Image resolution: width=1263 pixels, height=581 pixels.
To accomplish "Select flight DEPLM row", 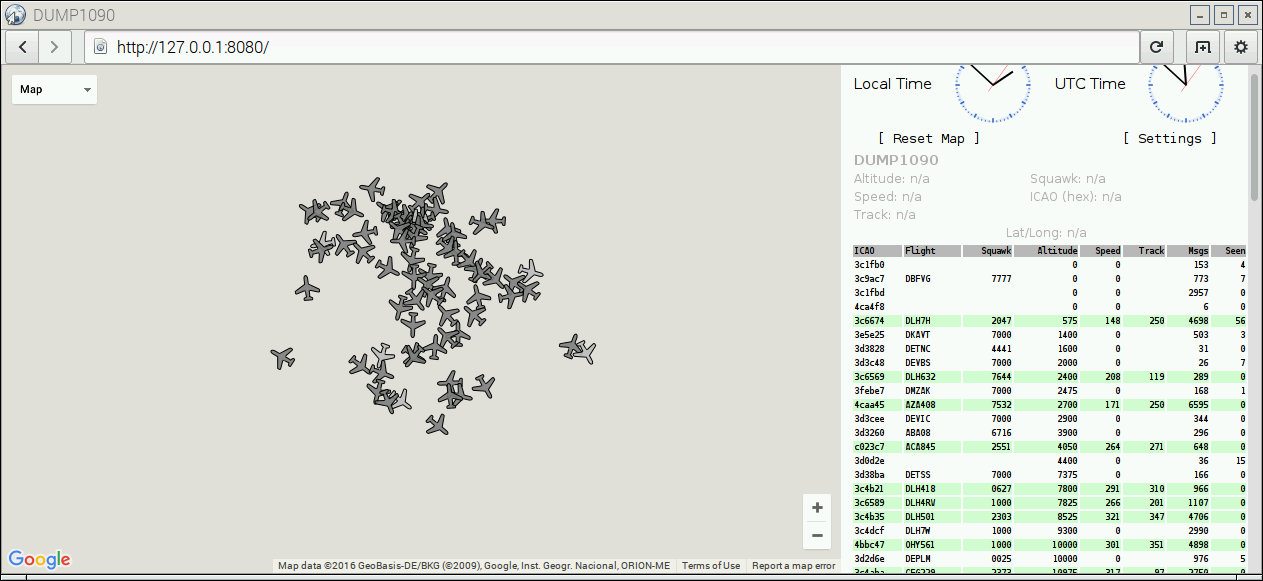I will 1049,559.
